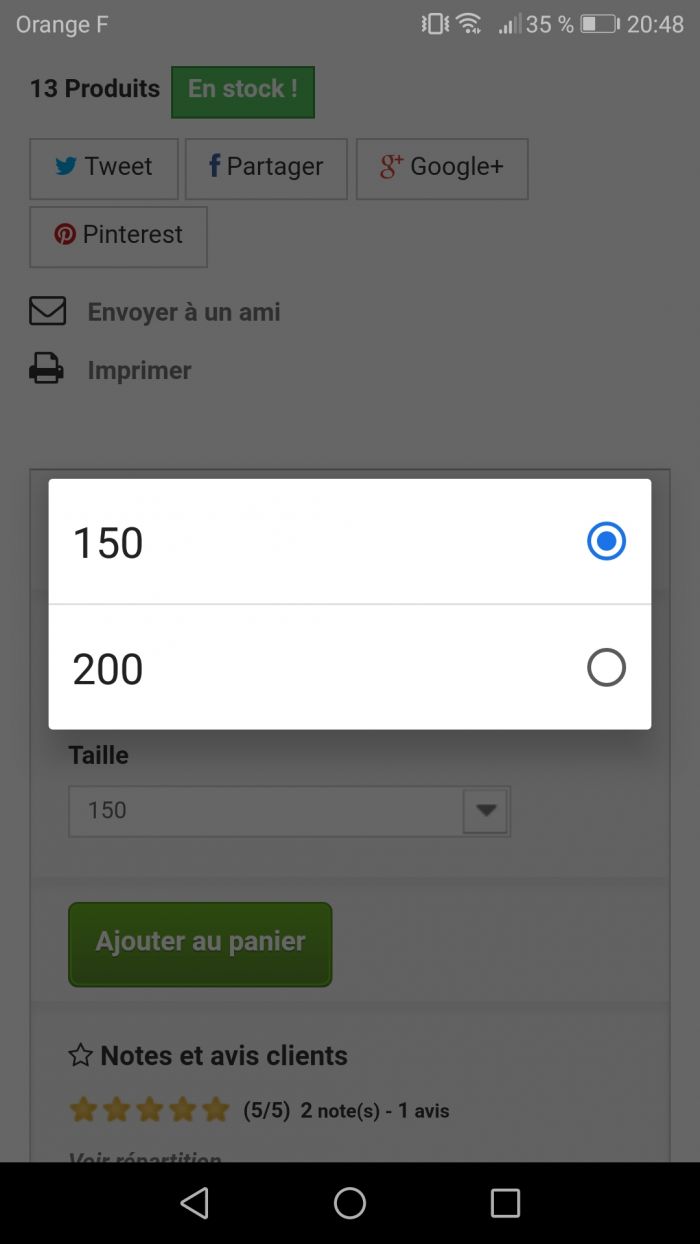Click the printer icon

click(47, 369)
